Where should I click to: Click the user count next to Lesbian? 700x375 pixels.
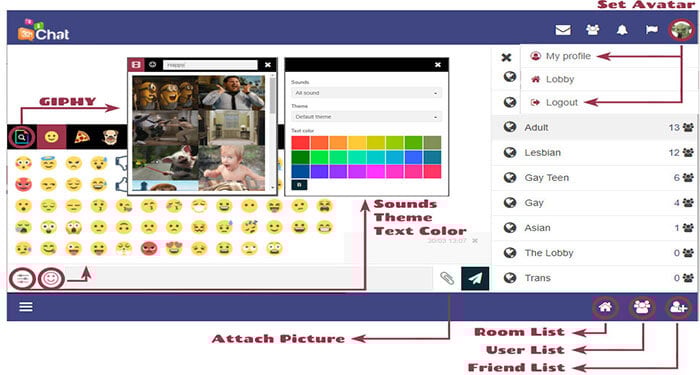(681, 153)
